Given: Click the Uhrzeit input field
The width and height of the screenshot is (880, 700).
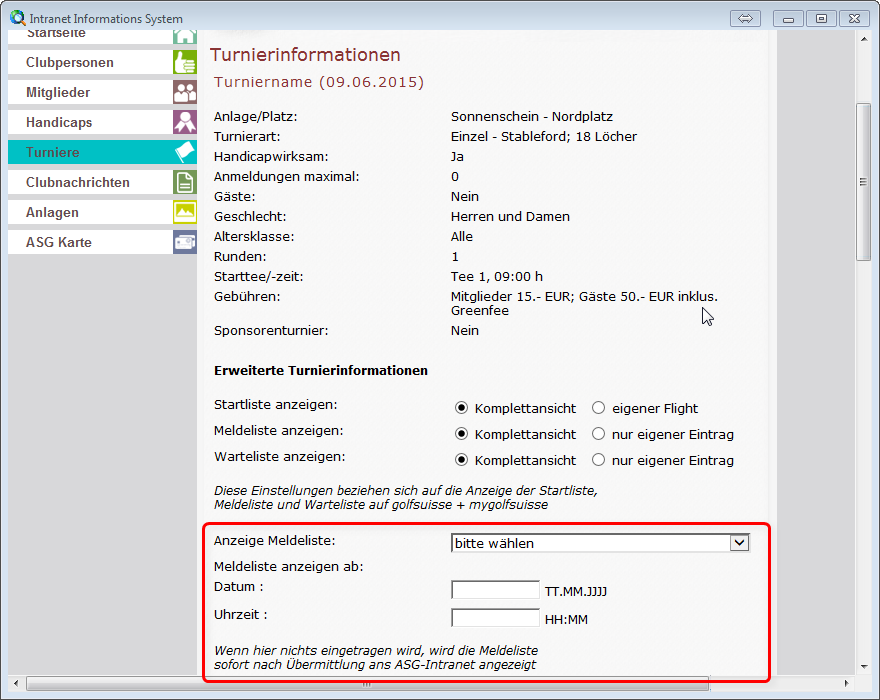Looking at the screenshot, I should 495,618.
